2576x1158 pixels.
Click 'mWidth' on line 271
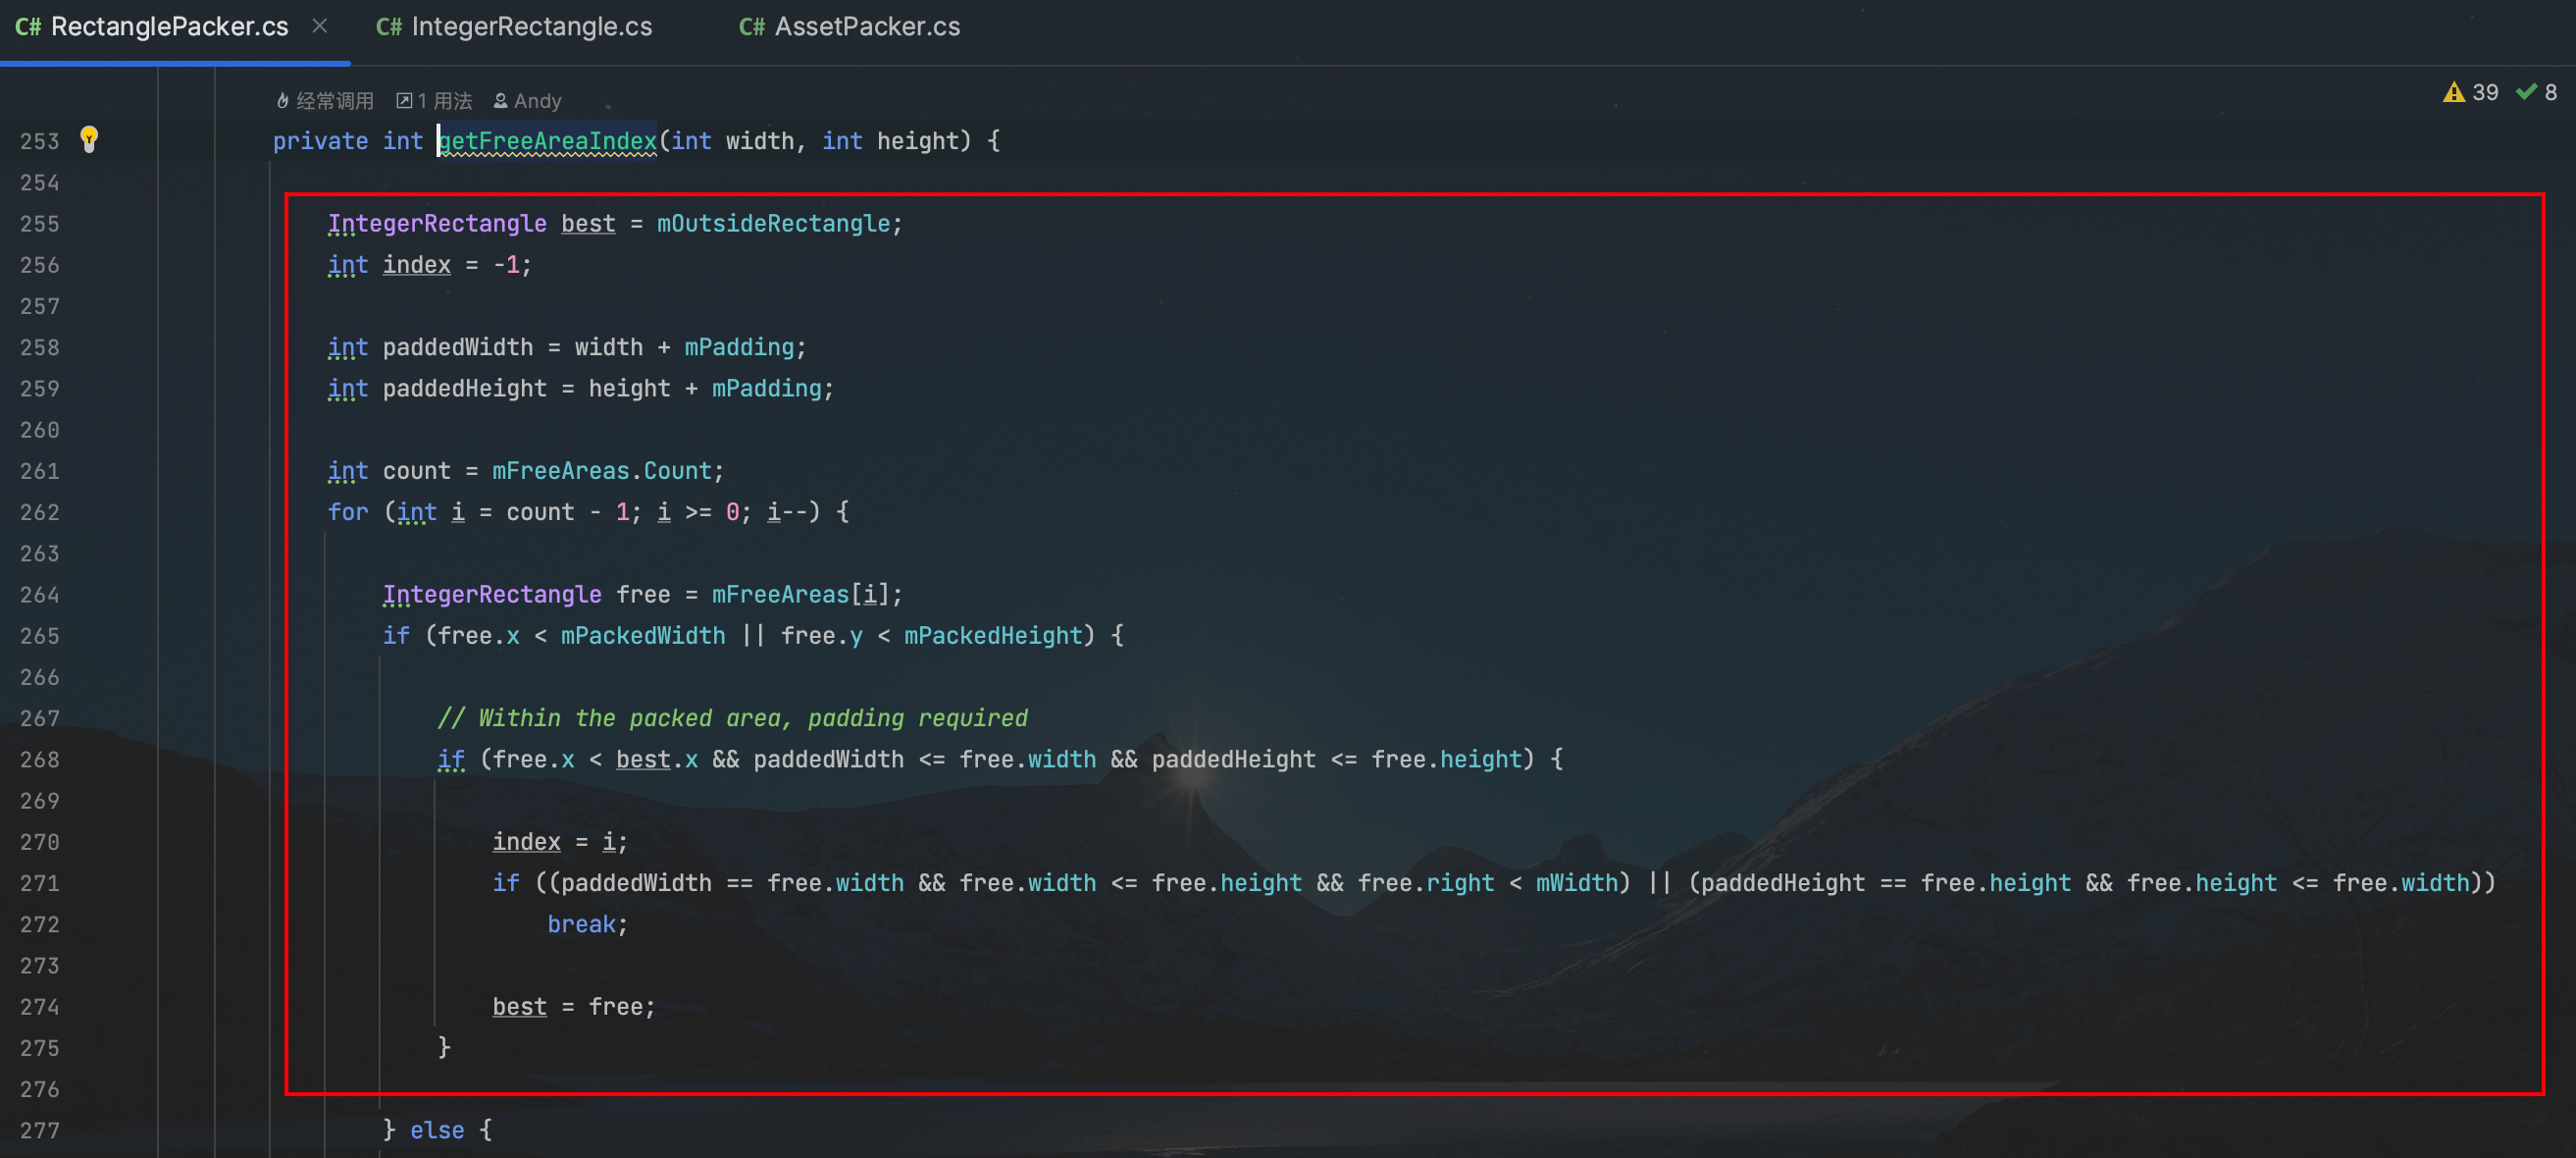1576,883
